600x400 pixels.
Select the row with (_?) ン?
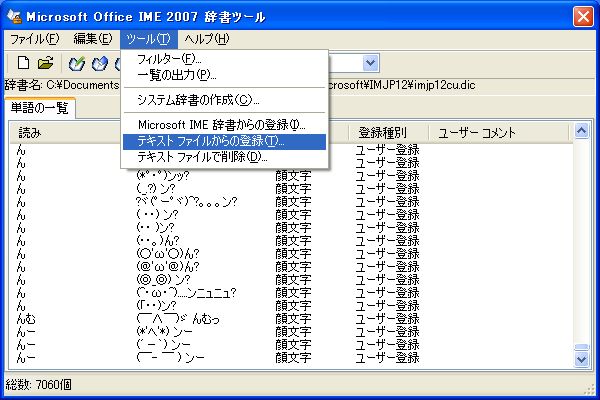292,189
